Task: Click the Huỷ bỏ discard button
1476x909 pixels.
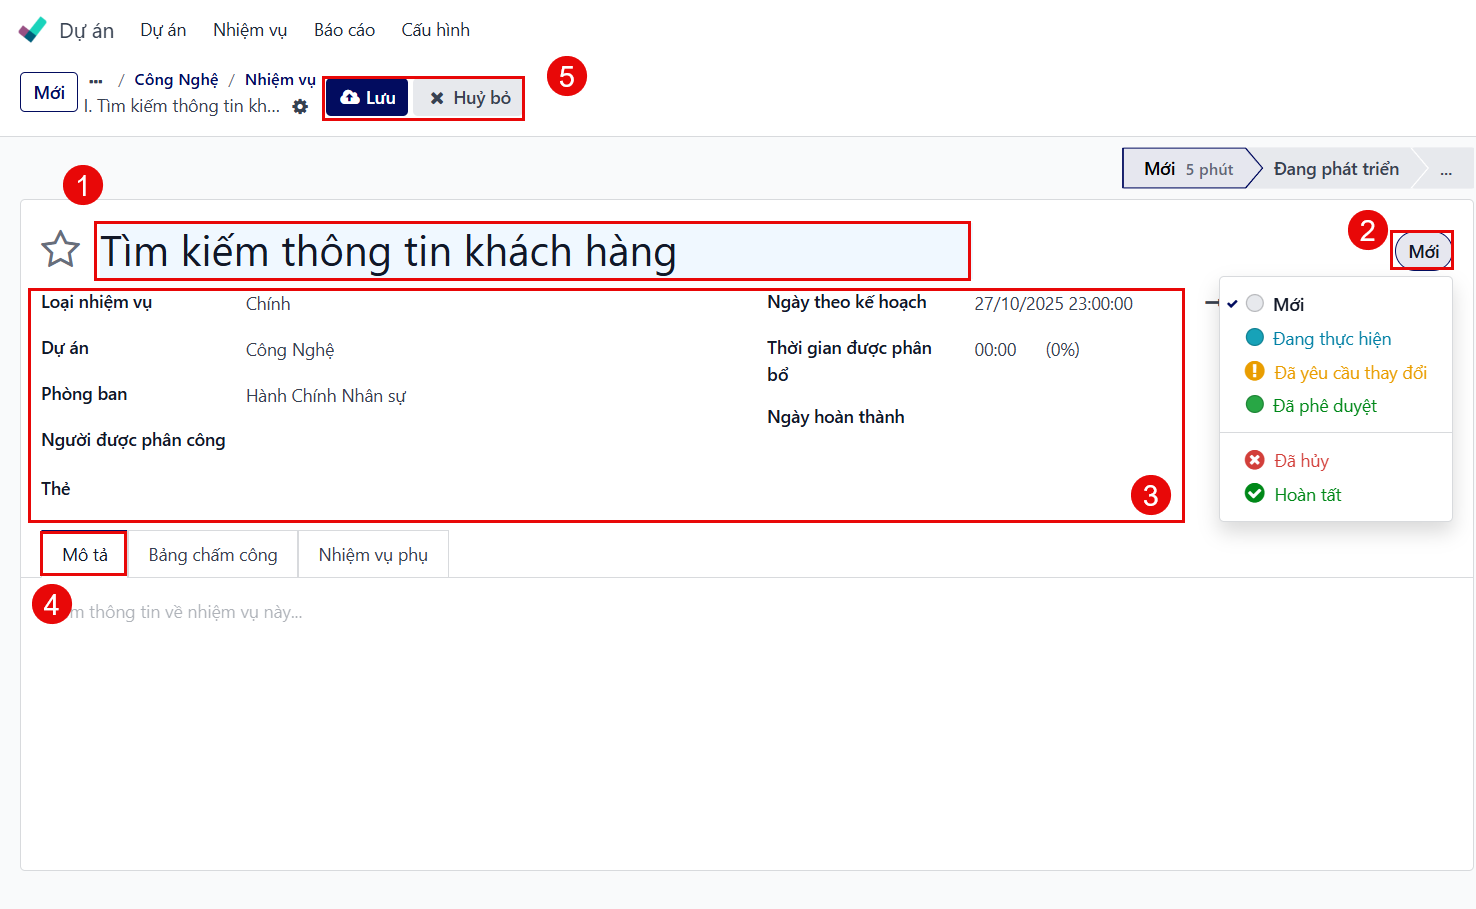Action: (x=470, y=98)
